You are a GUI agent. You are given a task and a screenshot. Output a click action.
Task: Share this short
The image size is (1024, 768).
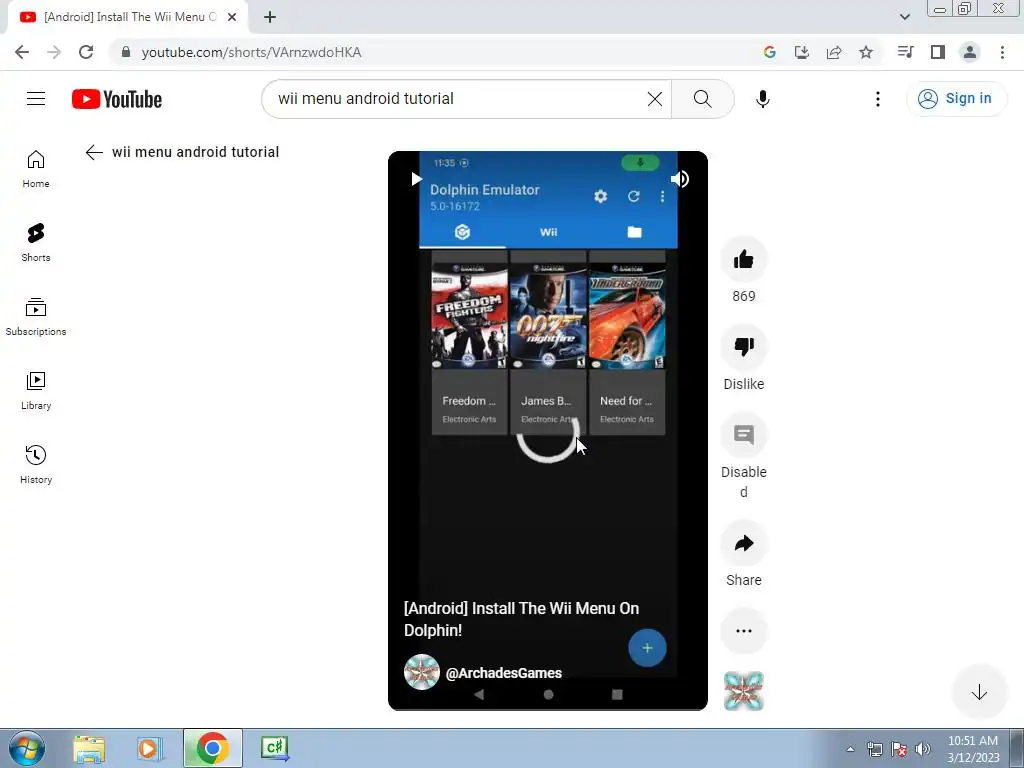tap(744, 543)
